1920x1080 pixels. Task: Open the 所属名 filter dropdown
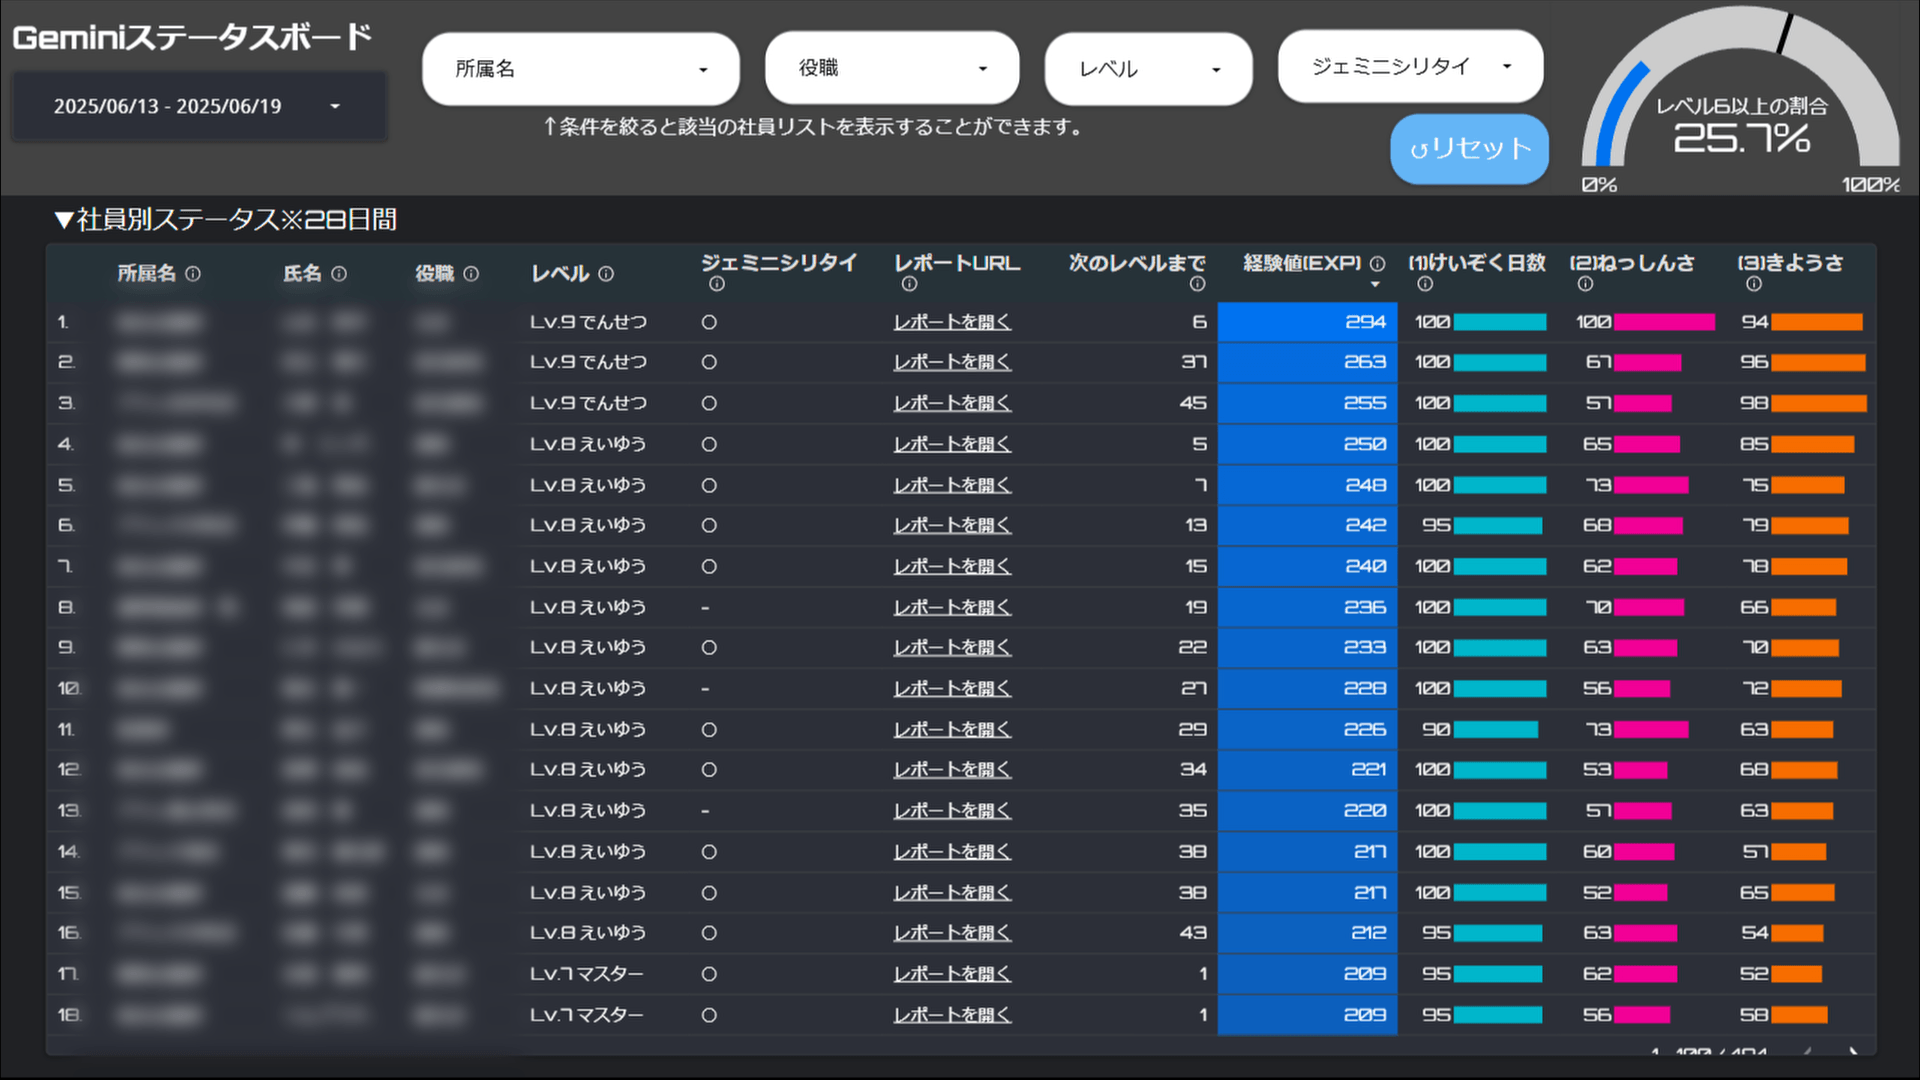coord(580,69)
